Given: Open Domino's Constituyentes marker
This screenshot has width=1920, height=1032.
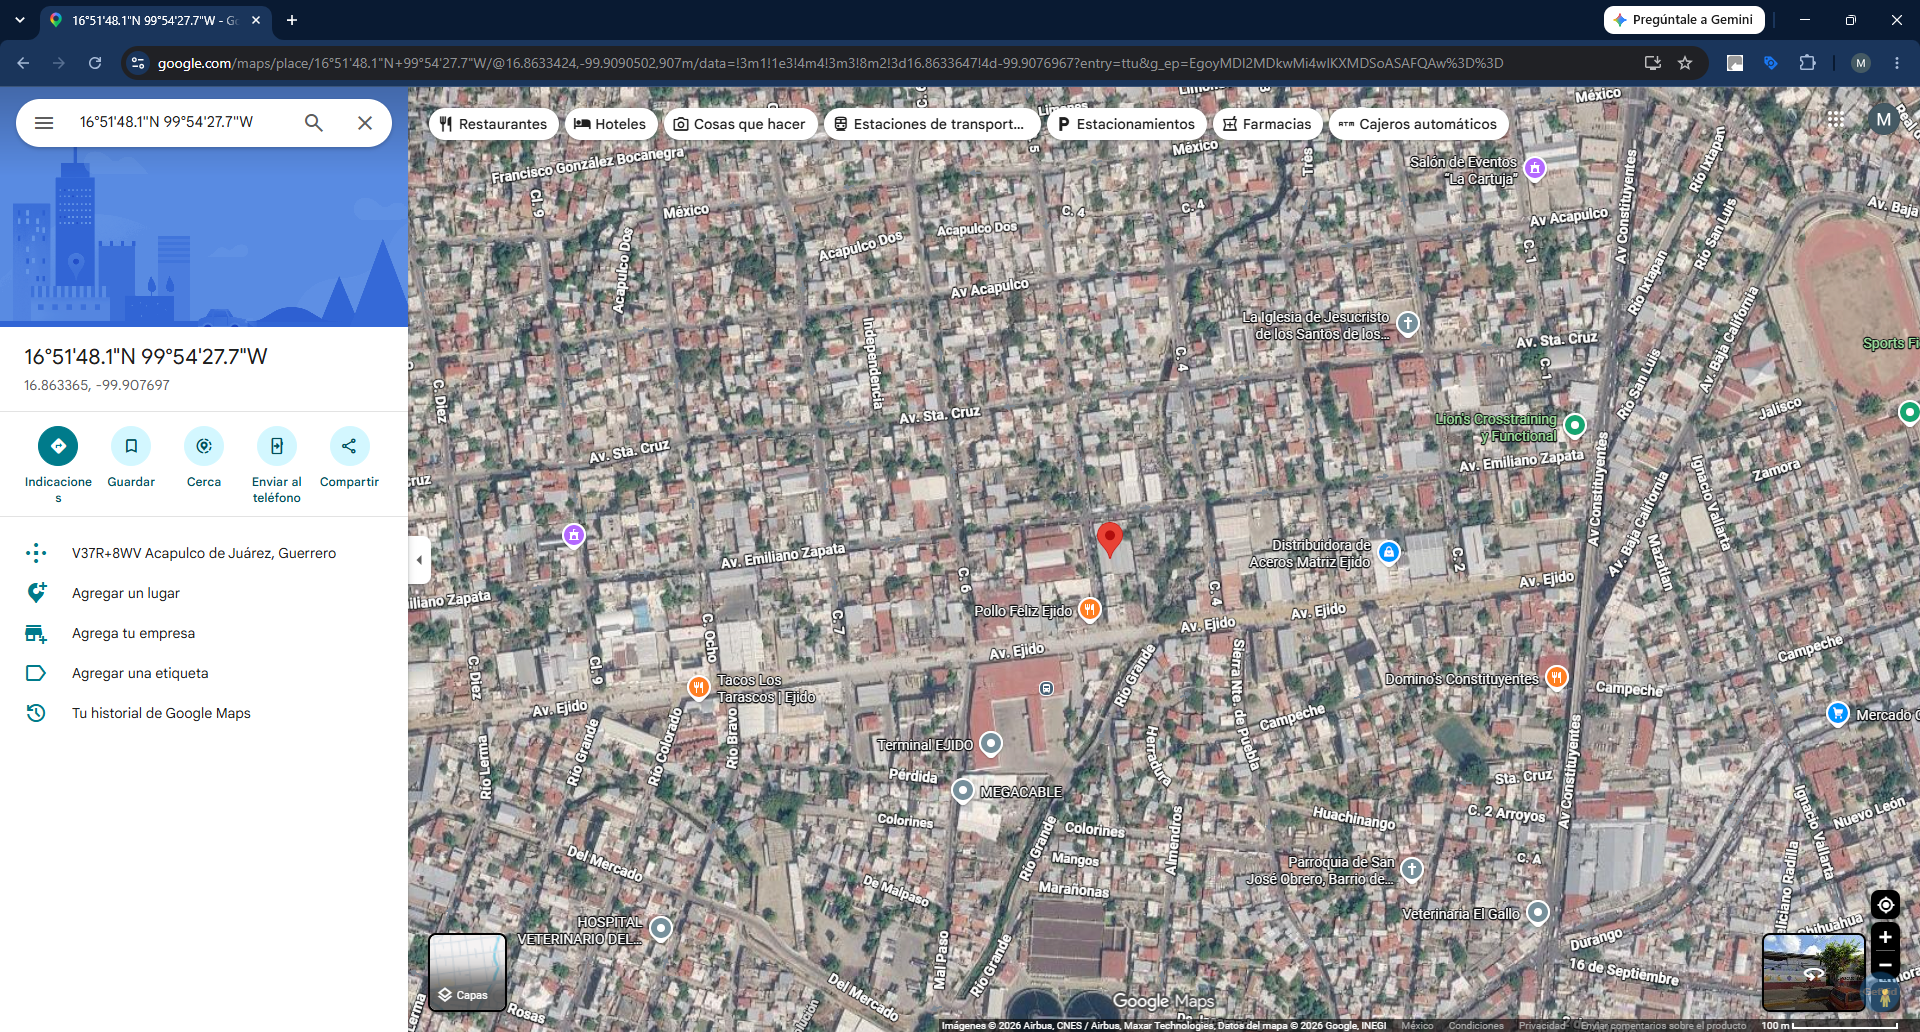Looking at the screenshot, I should point(1556,677).
